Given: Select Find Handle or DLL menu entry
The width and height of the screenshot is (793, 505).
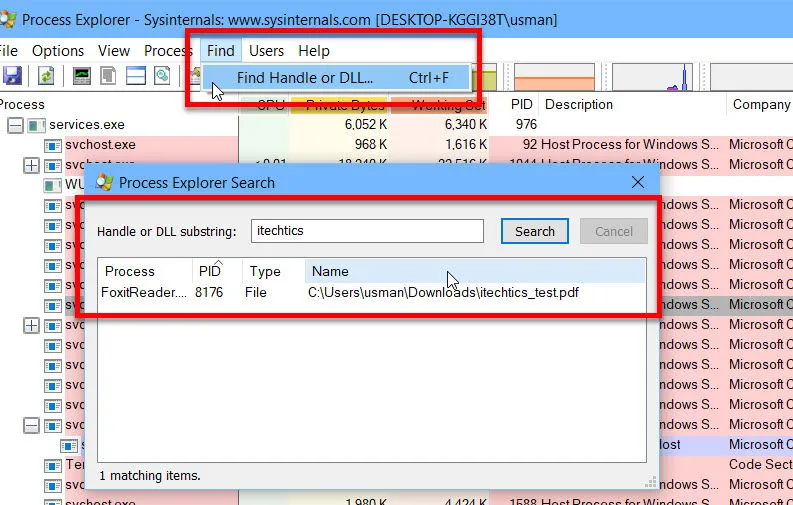Looking at the screenshot, I should [x=305, y=78].
